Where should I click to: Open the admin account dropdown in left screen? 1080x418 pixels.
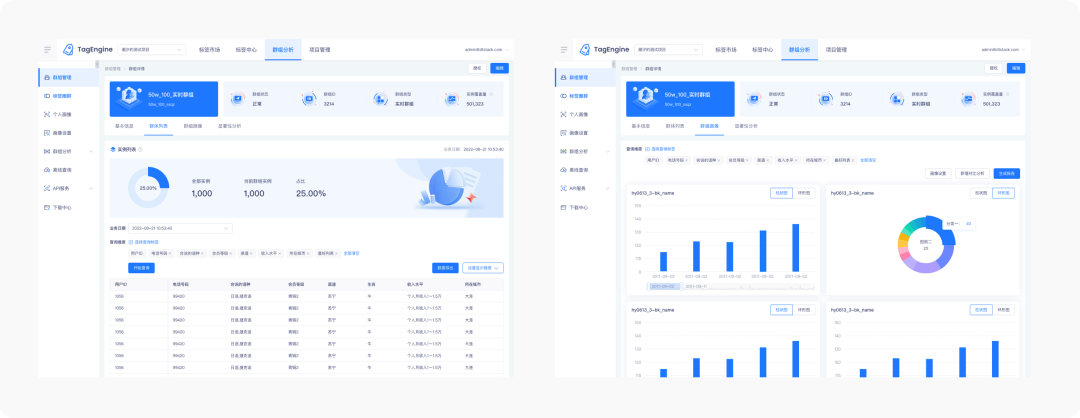(x=486, y=50)
